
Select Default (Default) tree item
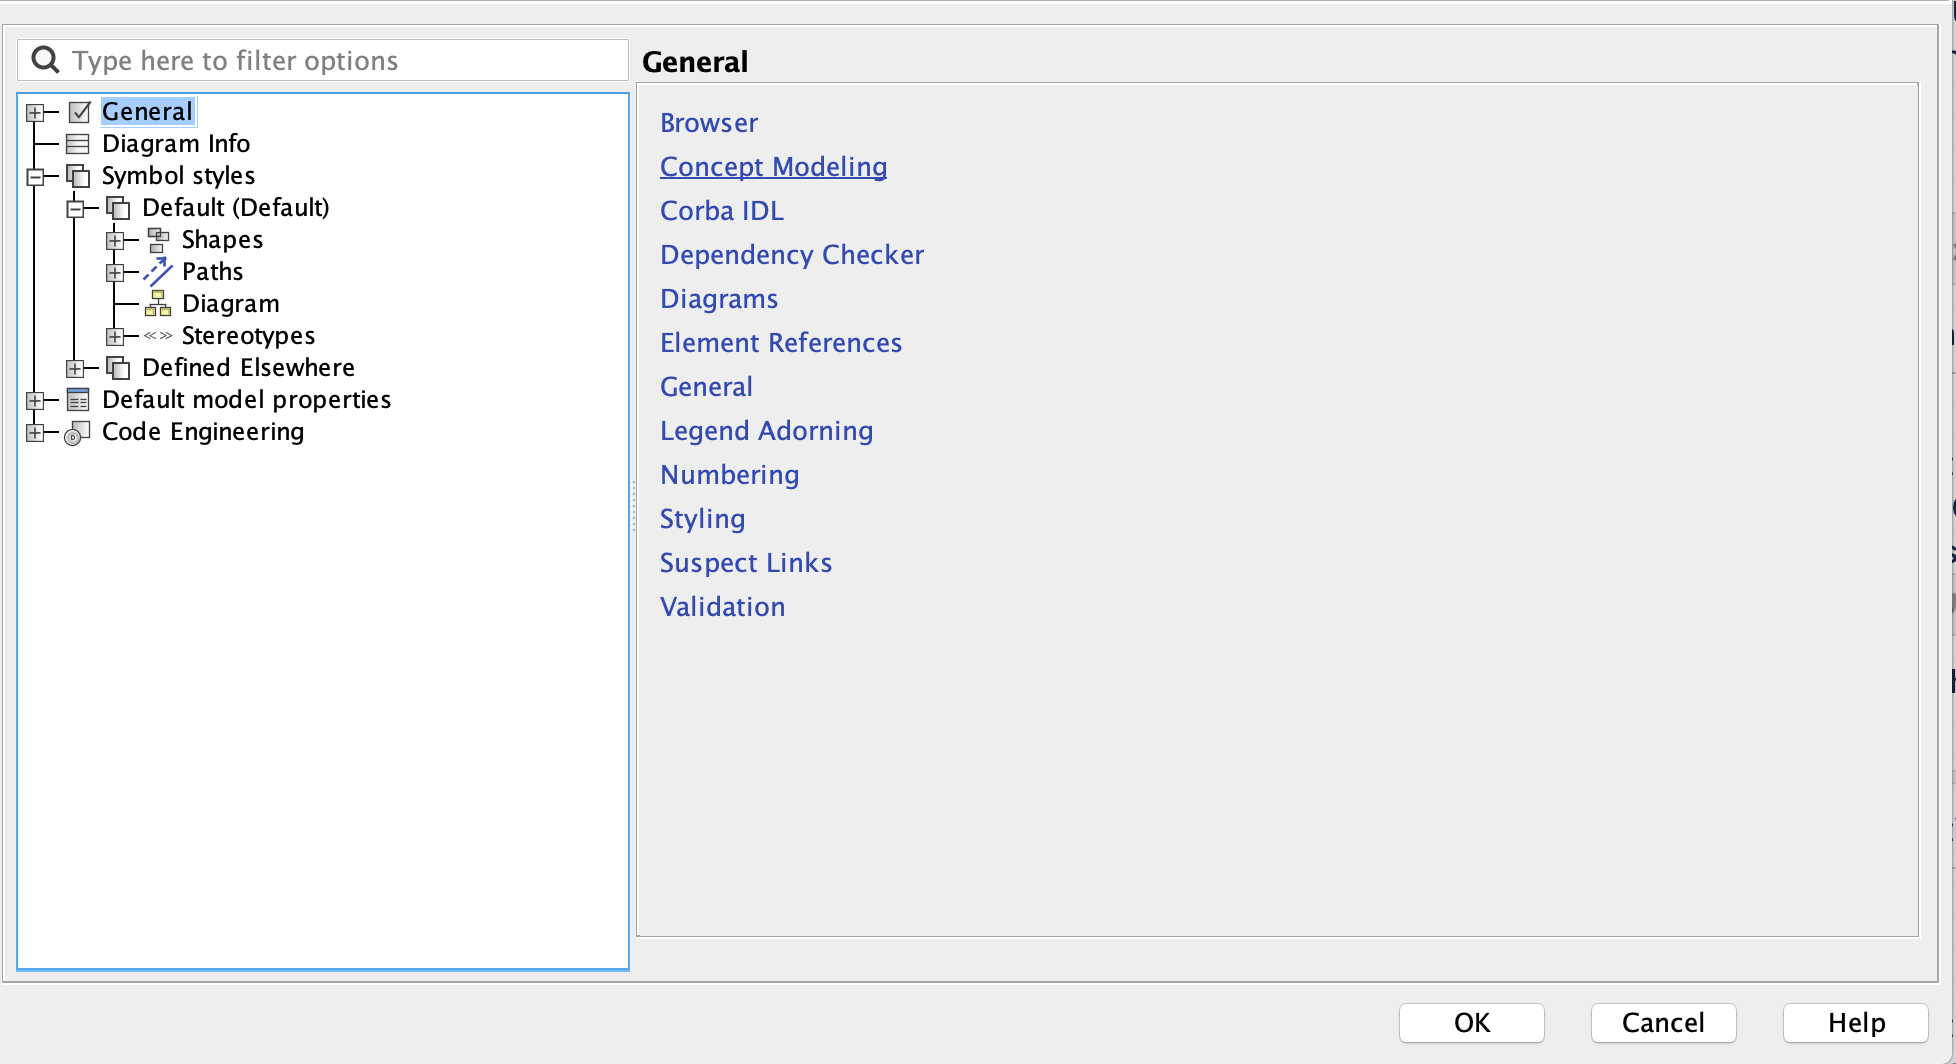(235, 208)
